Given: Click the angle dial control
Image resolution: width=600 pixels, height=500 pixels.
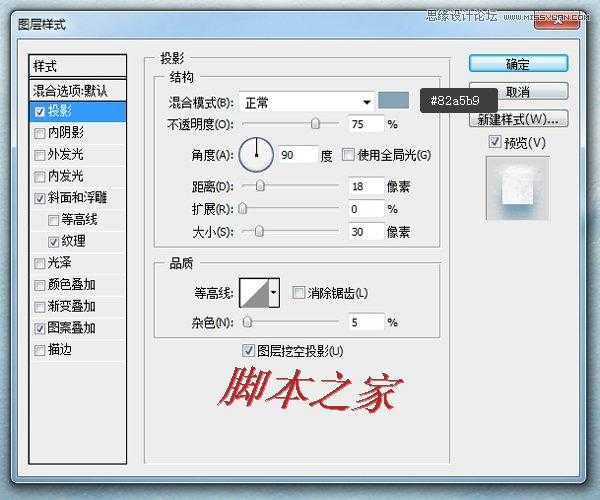Looking at the screenshot, I should click(x=256, y=155).
